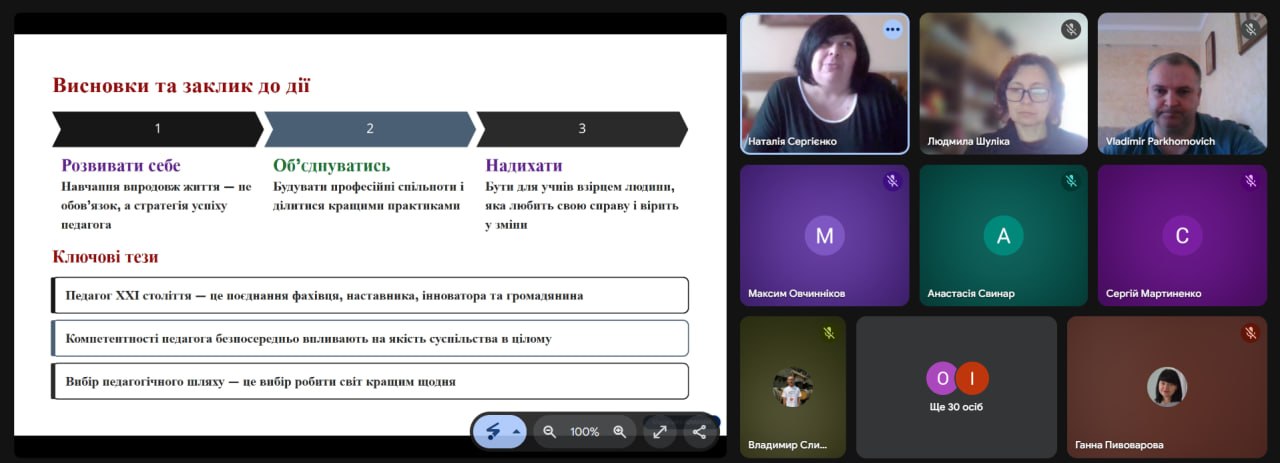The width and height of the screenshot is (1280, 463).
Task: Open more options on Наталія Сергієнко tile
Action: (x=892, y=29)
